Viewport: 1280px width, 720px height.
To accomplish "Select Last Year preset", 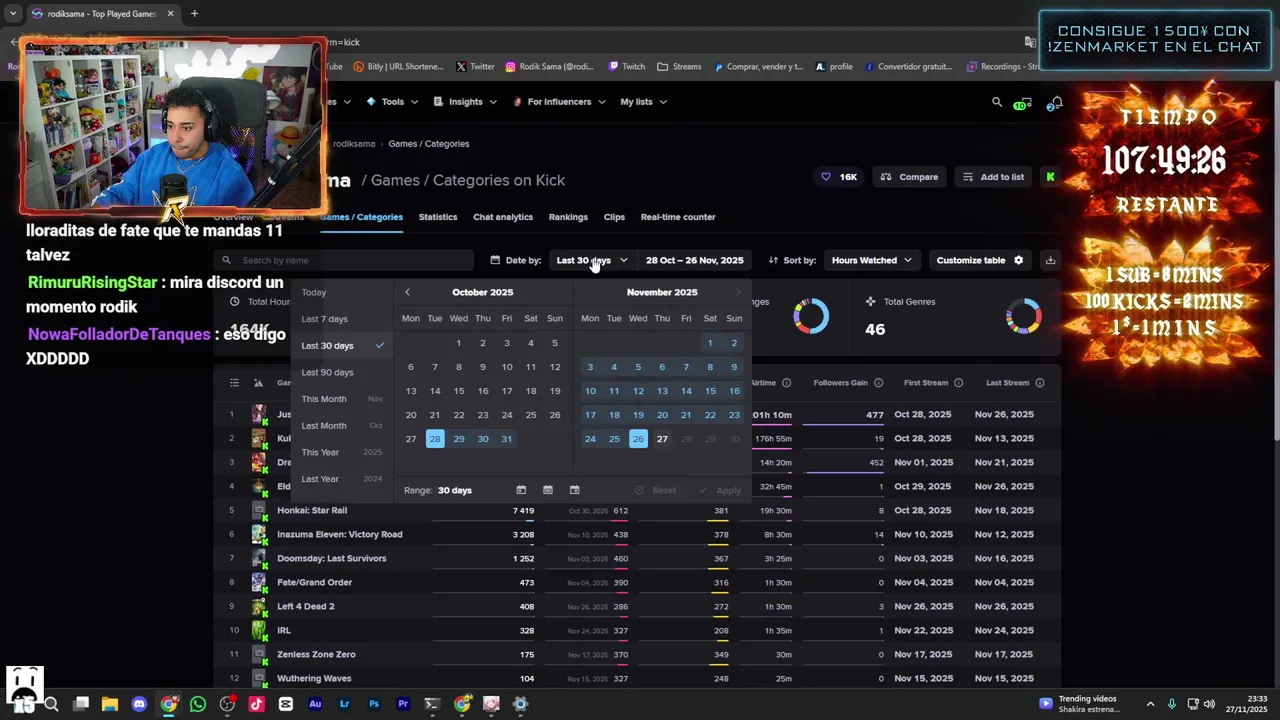I will (x=343, y=479).
